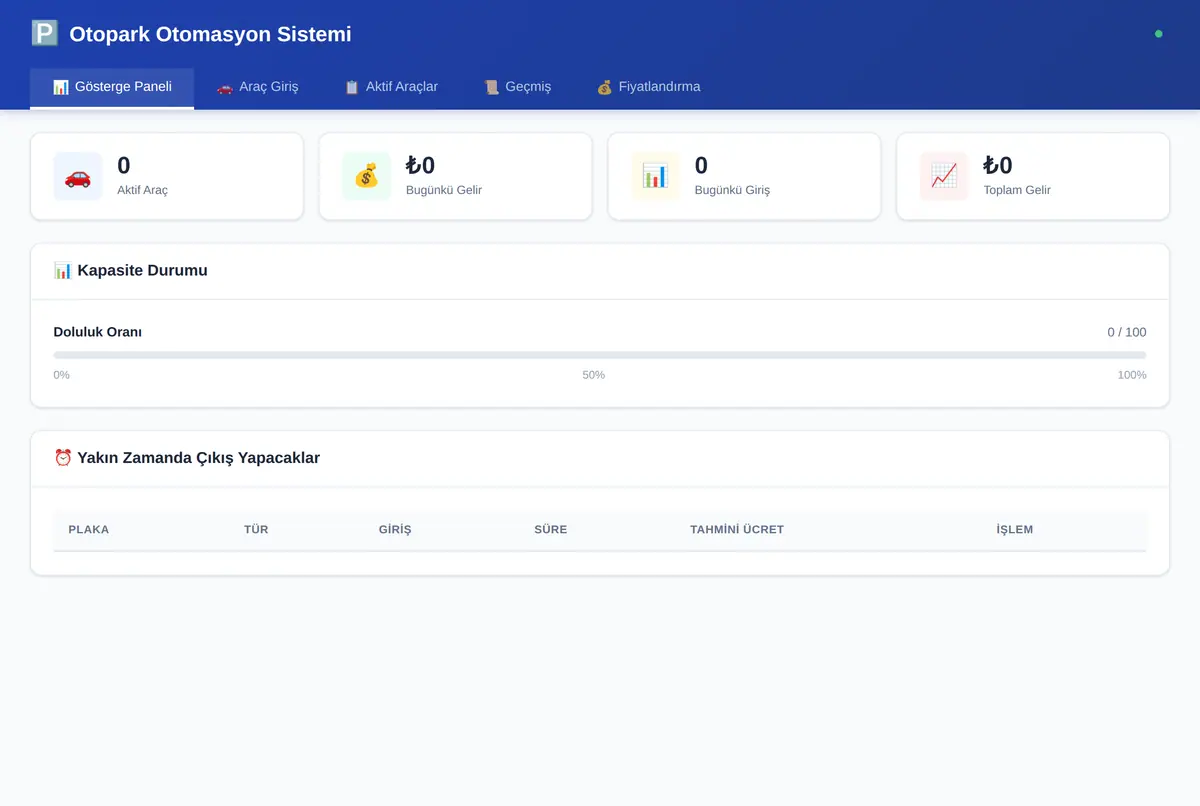
Task: Click the SÜRE column header
Action: [550, 529]
